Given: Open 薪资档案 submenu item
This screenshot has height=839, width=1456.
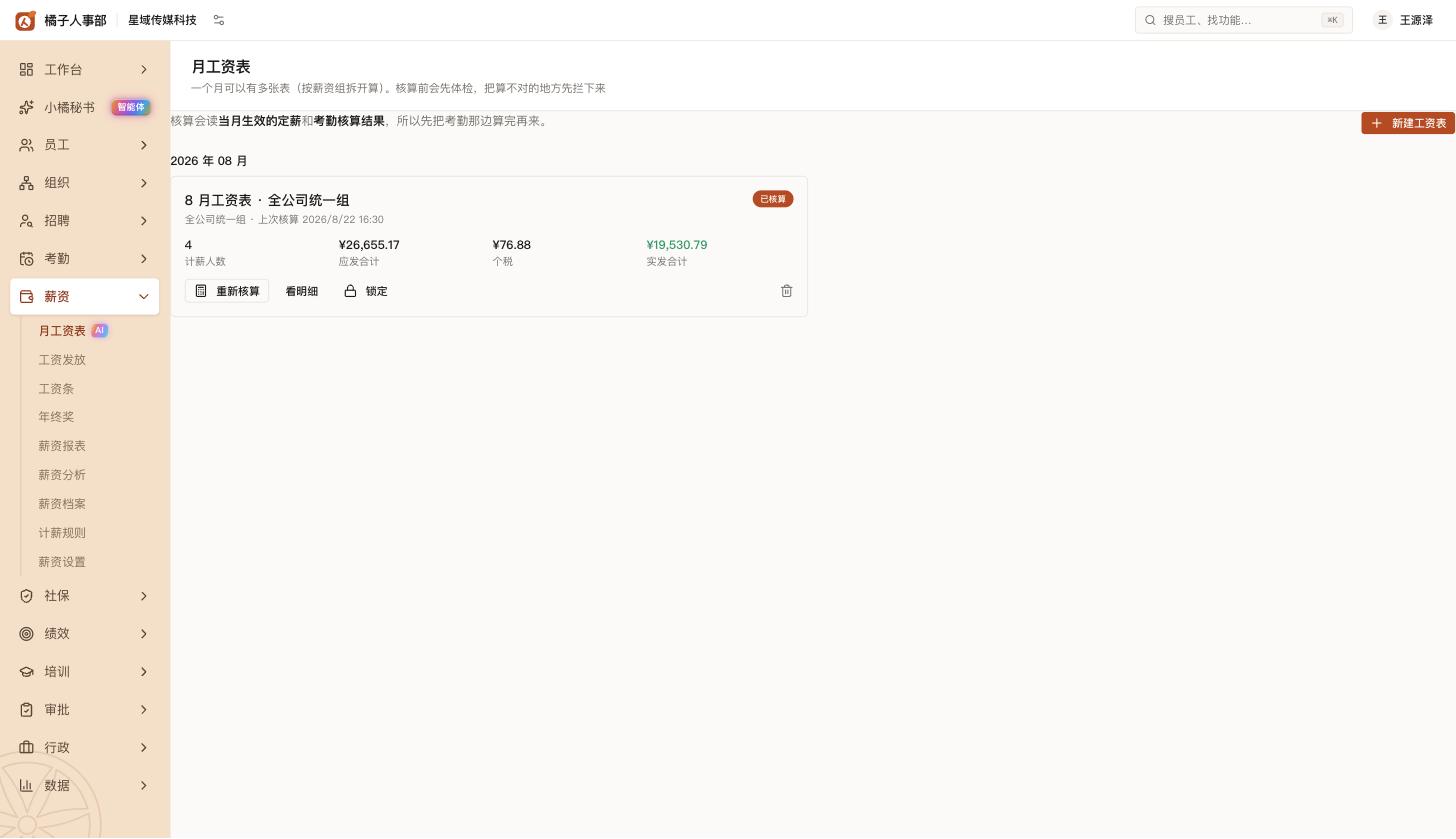Looking at the screenshot, I should (62, 504).
